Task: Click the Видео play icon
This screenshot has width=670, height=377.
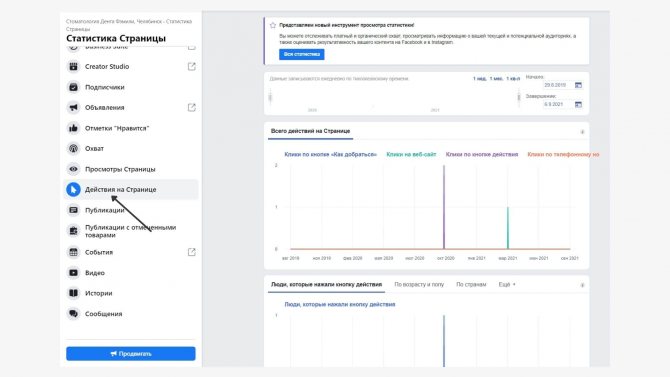Action: click(x=73, y=273)
